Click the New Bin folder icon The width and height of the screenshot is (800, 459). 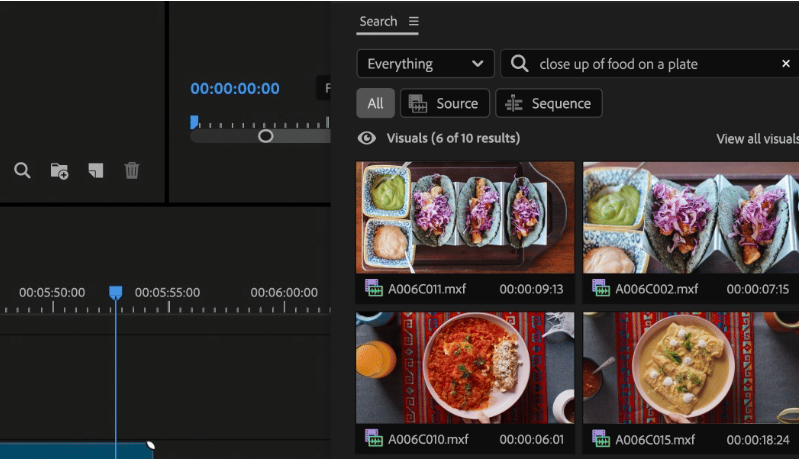59,171
